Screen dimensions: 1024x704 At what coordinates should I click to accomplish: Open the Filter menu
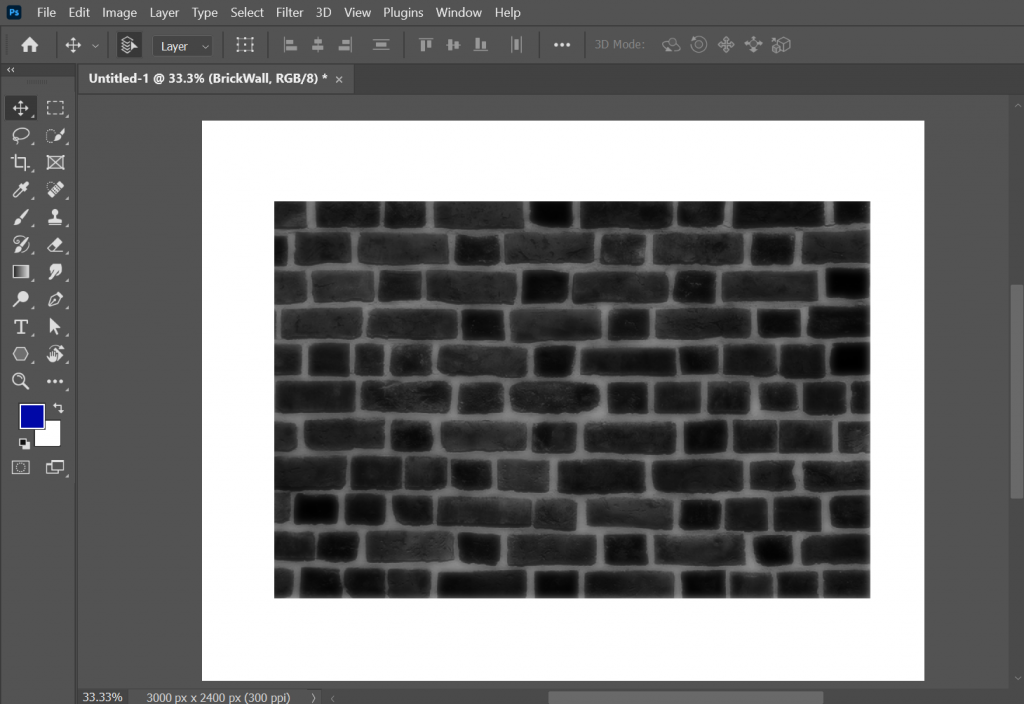289,12
